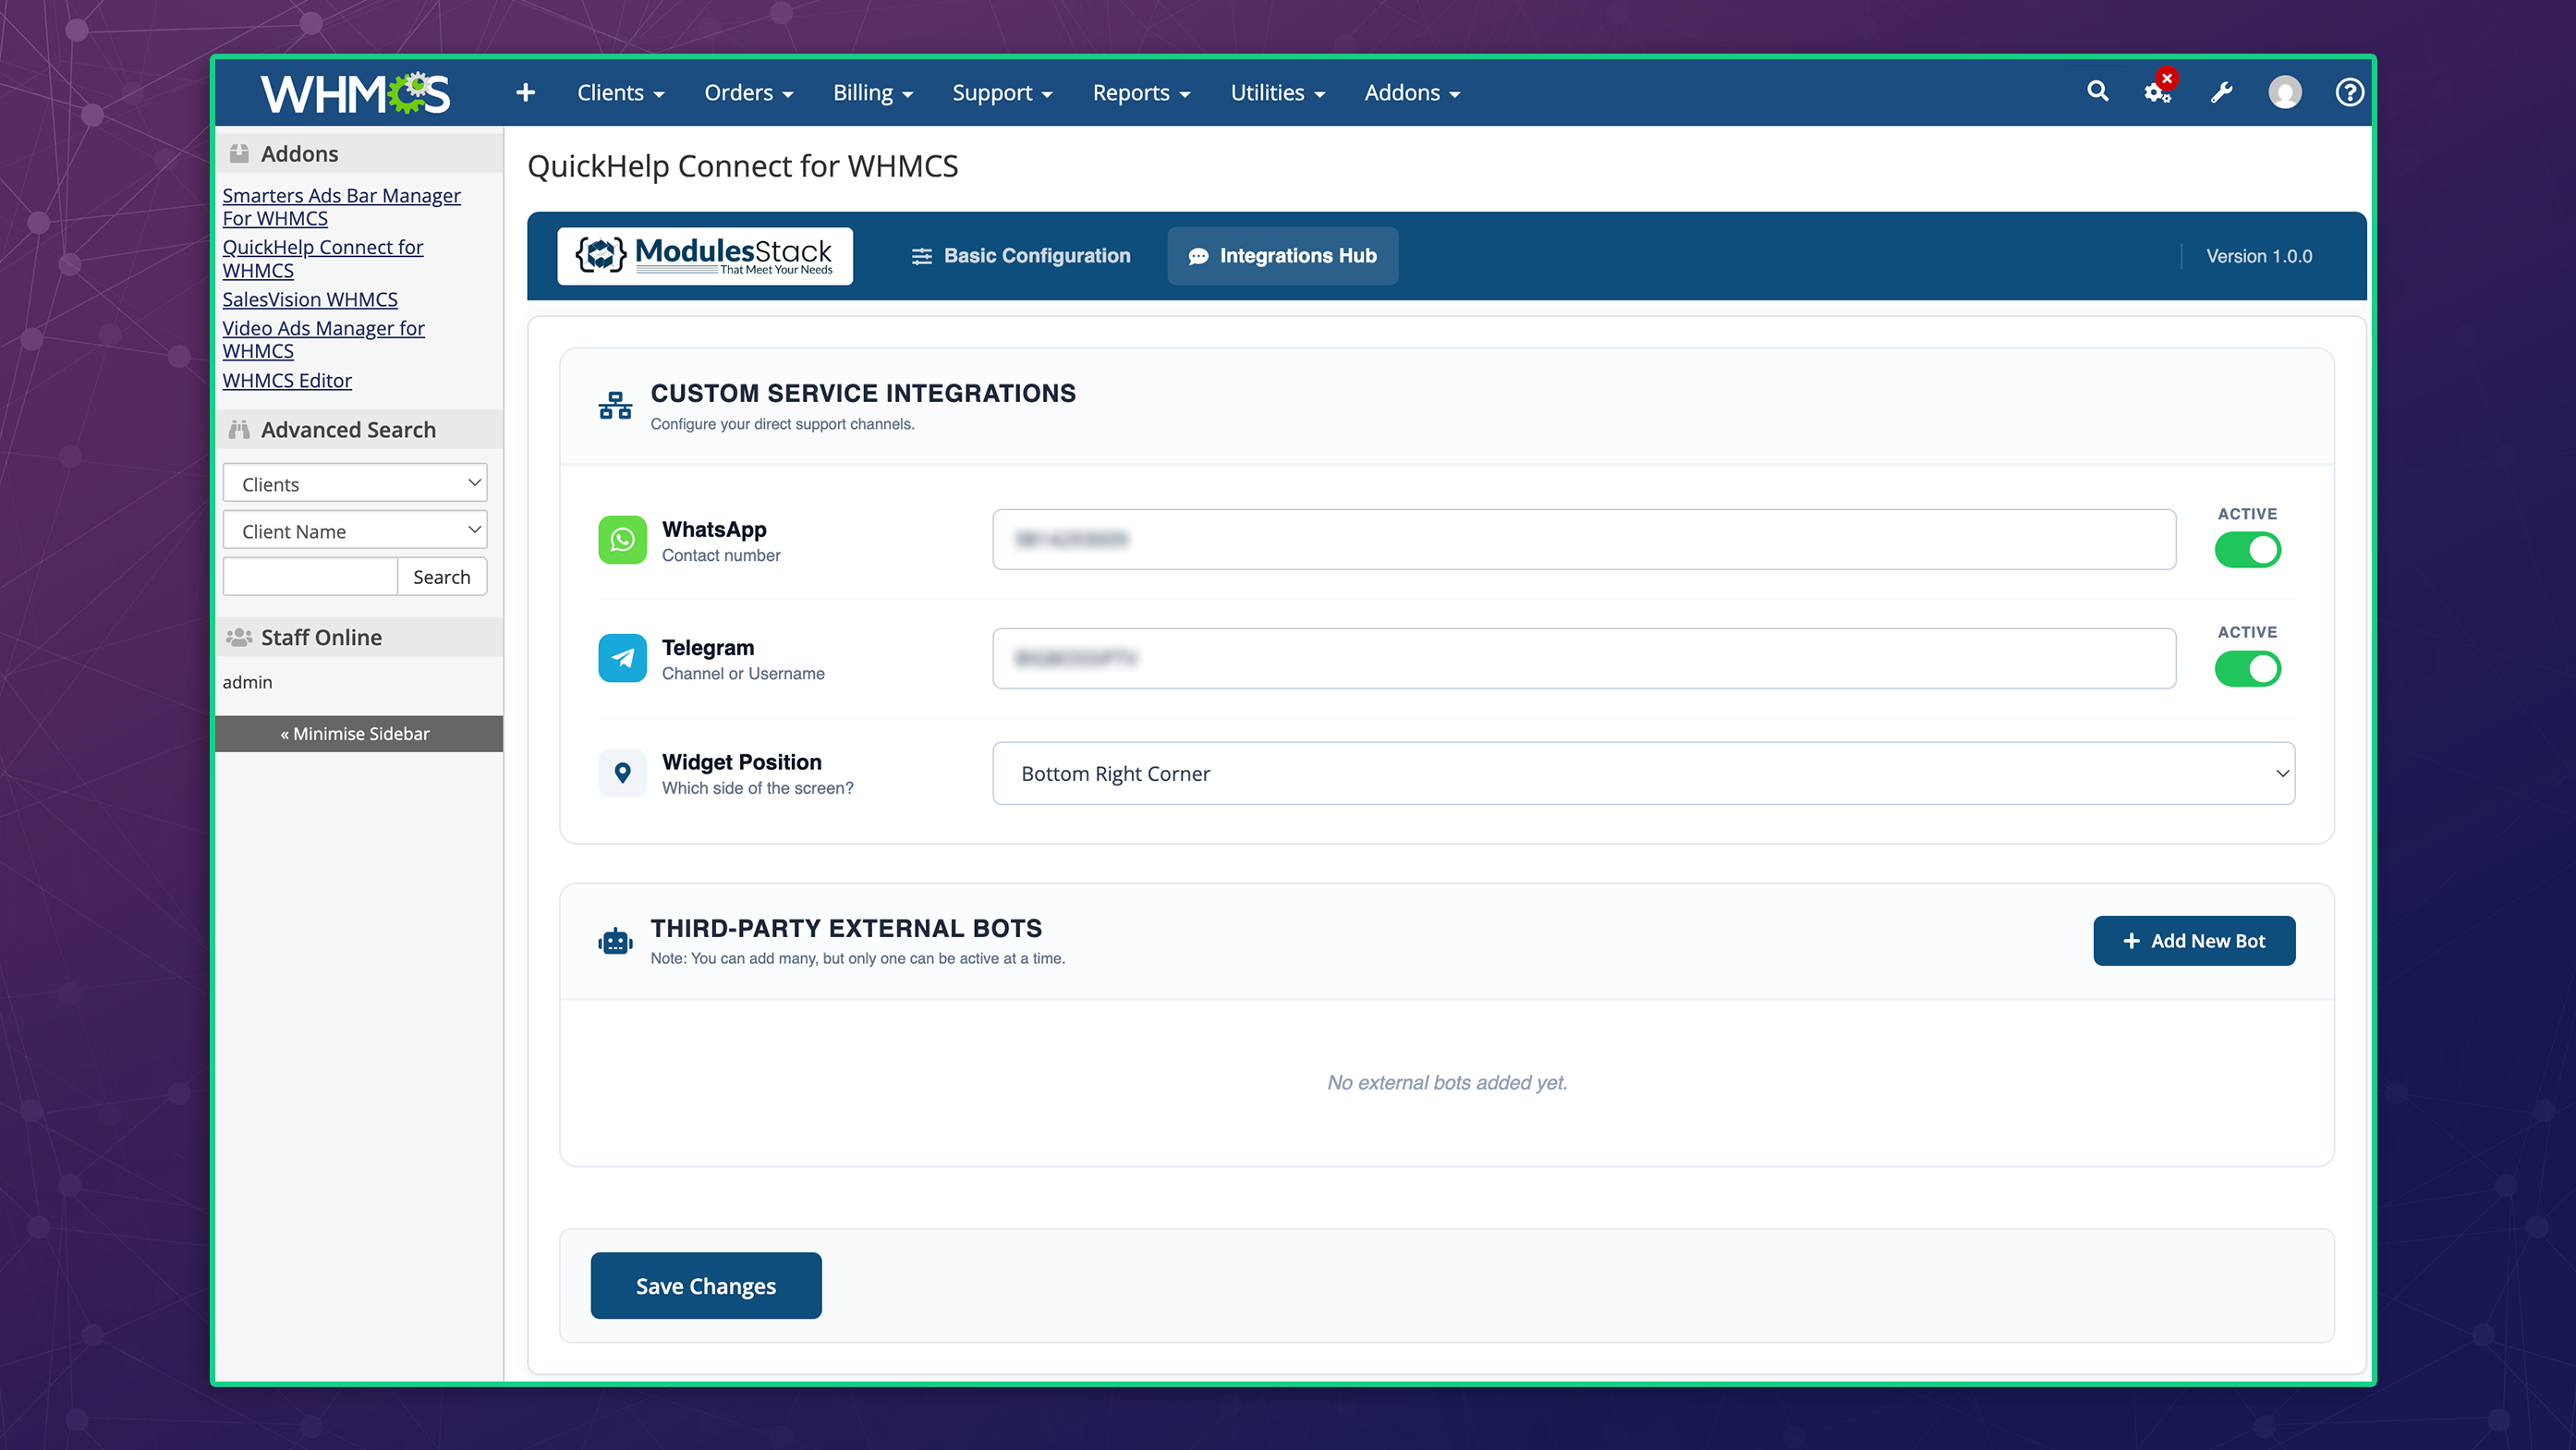The image size is (2576, 1450).
Task: Click the ModulesStack logo
Action: point(704,256)
